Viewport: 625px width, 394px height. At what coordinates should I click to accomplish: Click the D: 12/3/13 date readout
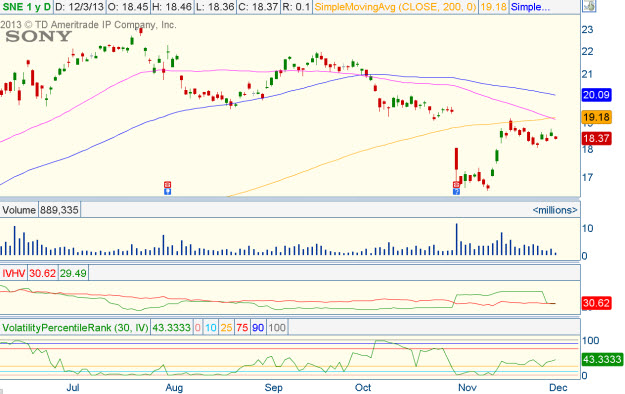79,7
